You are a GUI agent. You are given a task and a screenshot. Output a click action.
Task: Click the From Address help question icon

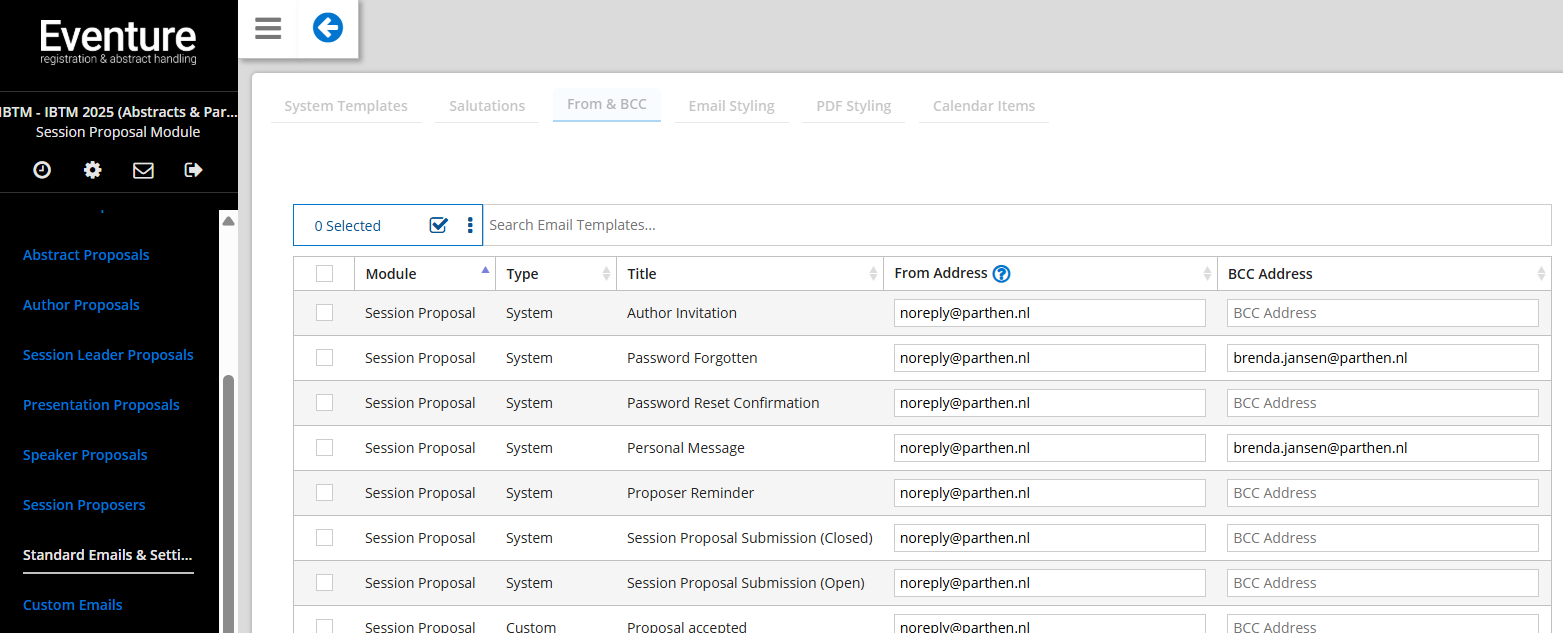1001,274
